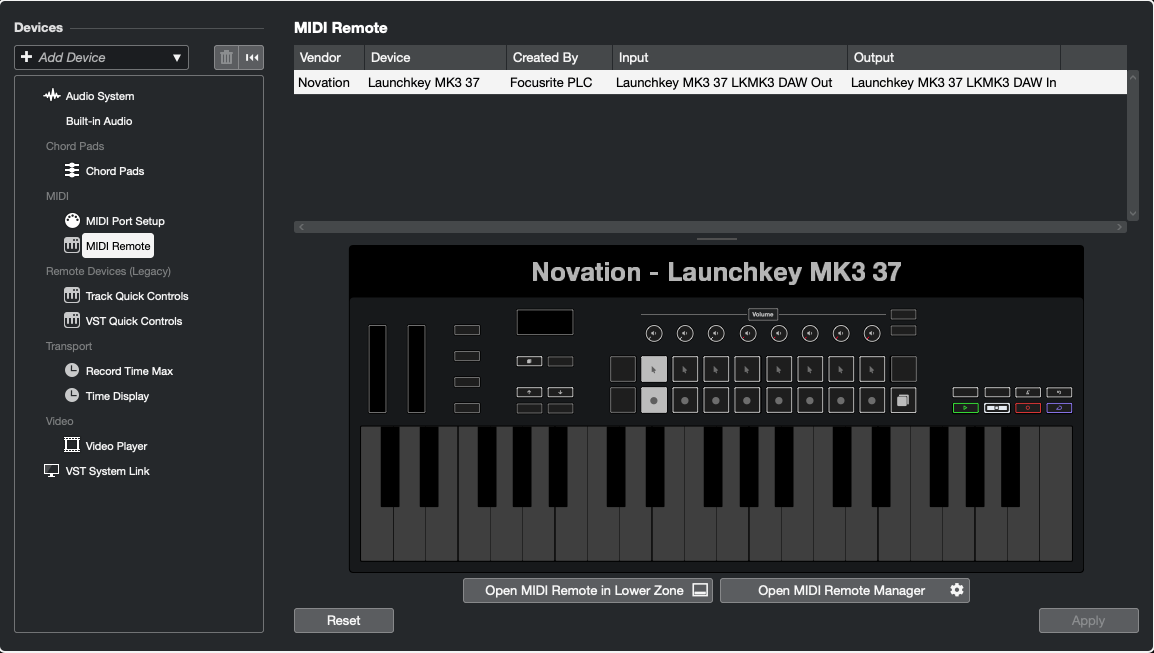Image resolution: width=1154 pixels, height=653 pixels.
Task: Click the undo button above the loop button
Action: pos(1059,392)
